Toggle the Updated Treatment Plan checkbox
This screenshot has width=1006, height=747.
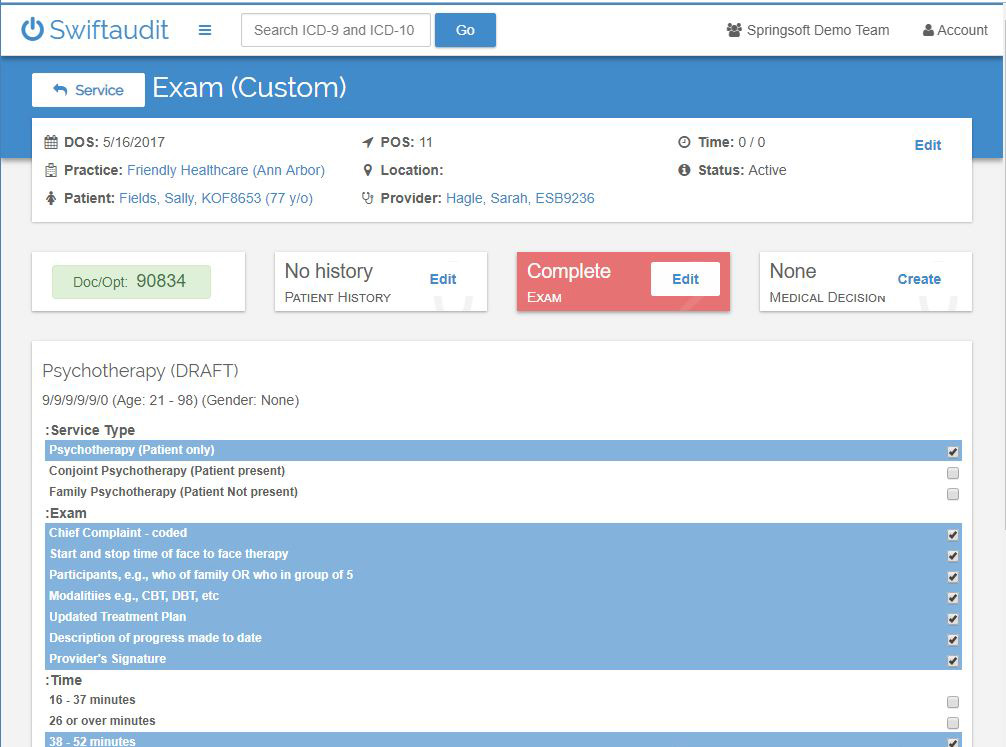[x=952, y=618]
